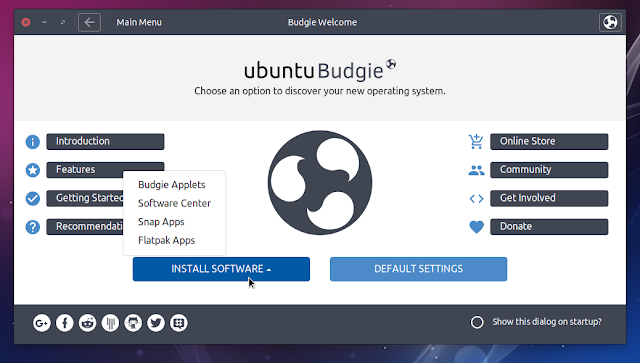Minimize the Budgie Welcome window
The image size is (640, 363).
point(44,22)
